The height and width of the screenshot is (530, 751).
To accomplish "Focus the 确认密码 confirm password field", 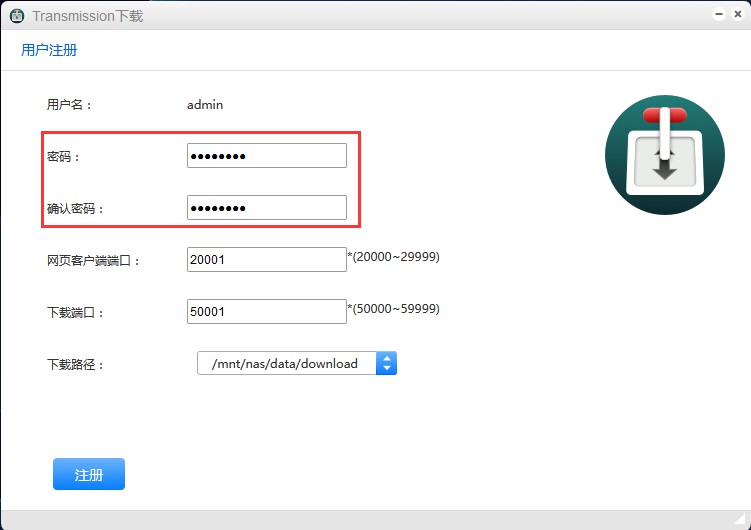I will [x=266, y=208].
